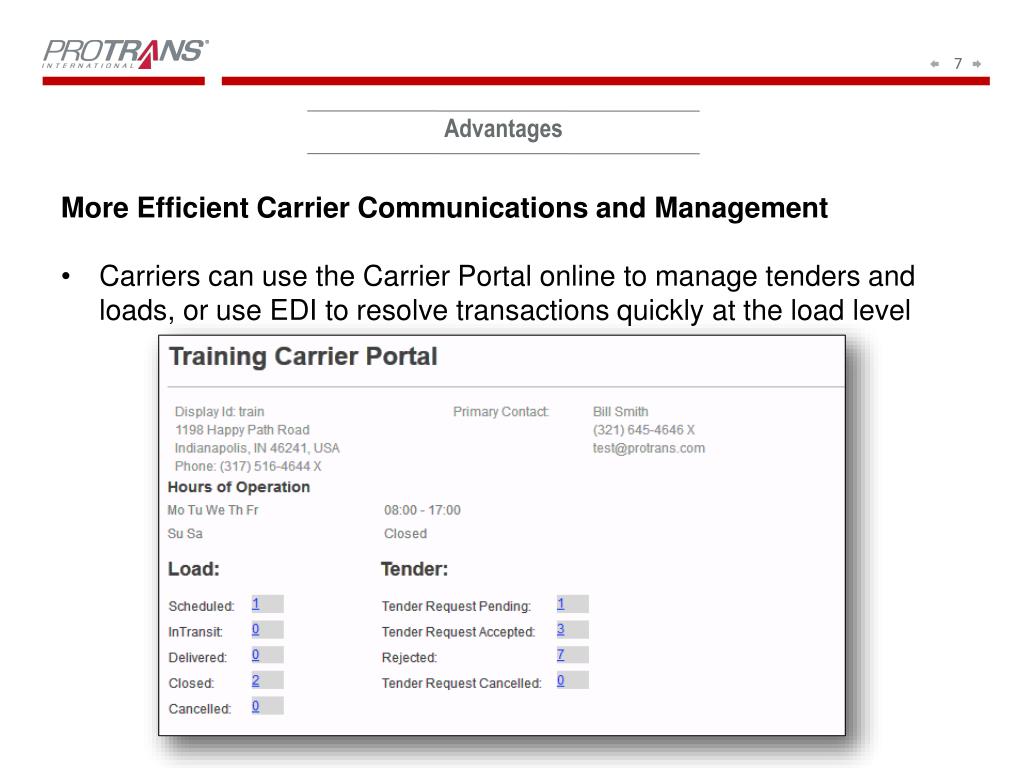Open Tender Request Accepted count link
This screenshot has height=768, width=1024.
[560, 630]
